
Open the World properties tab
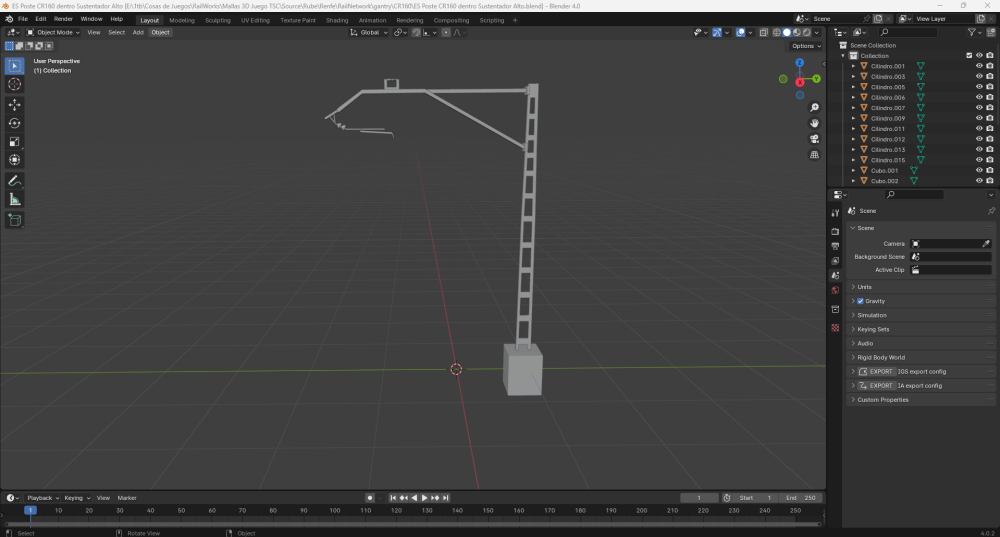click(835, 290)
